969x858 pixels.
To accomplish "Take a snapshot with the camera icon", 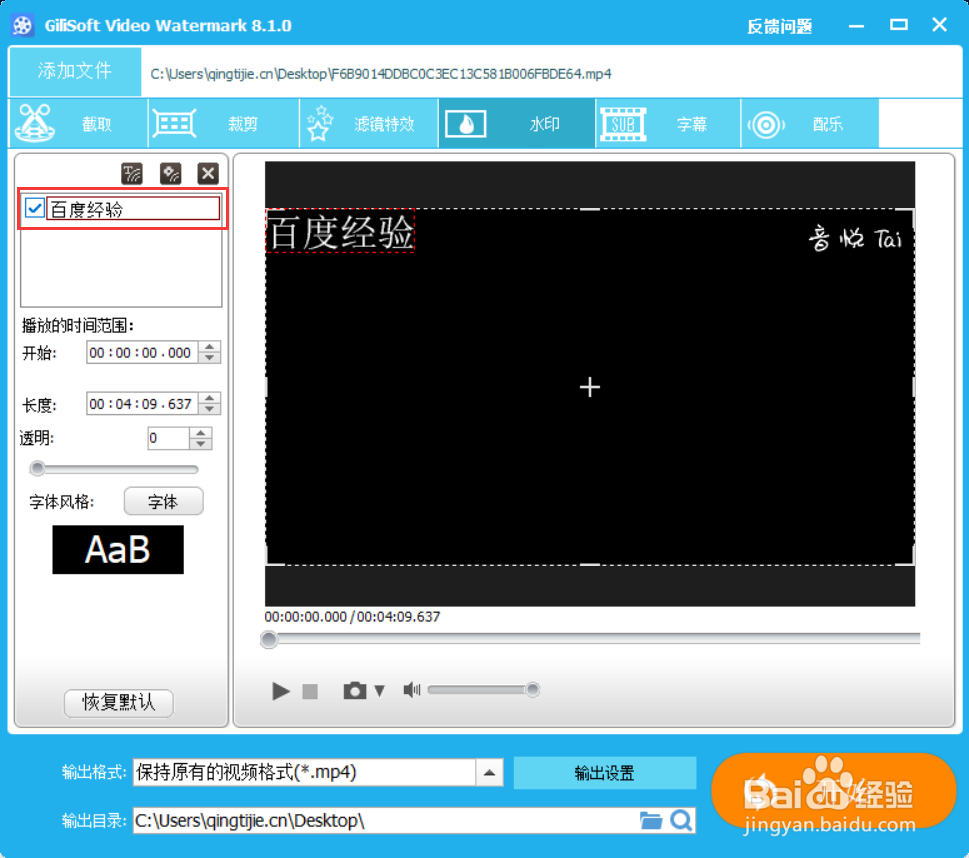I will [355, 690].
